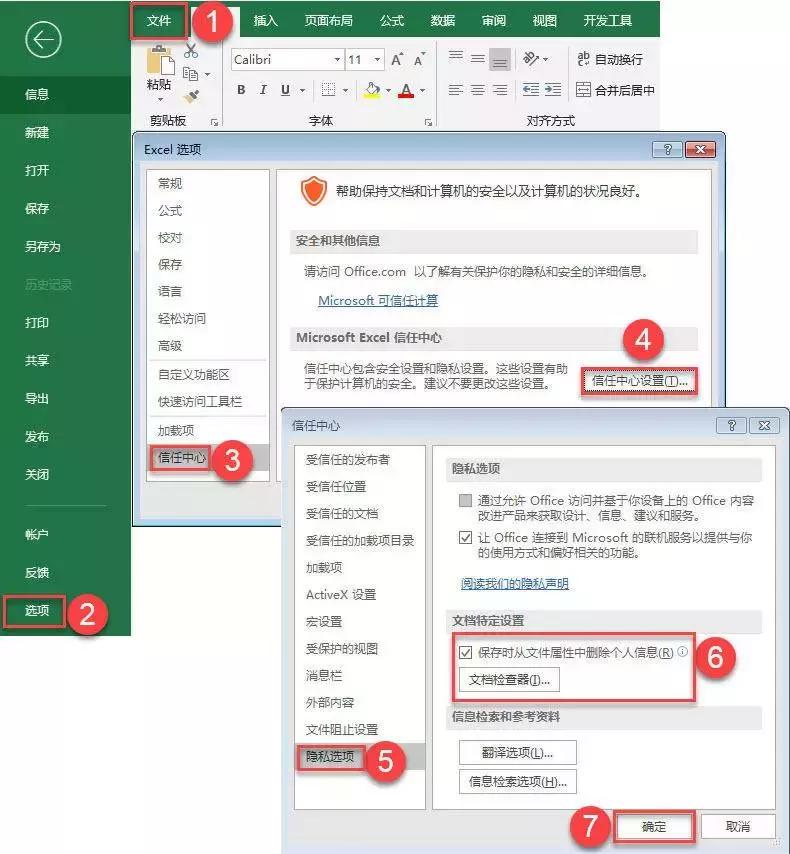
Task: Click the 信息检索选项 button
Action: [518, 782]
